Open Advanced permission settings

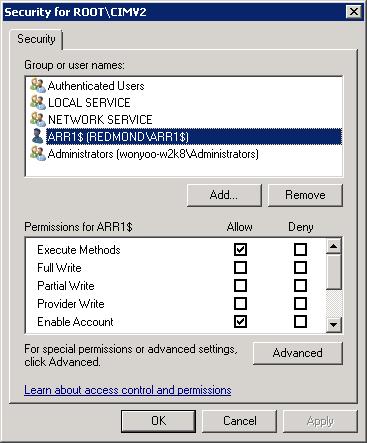297,353
